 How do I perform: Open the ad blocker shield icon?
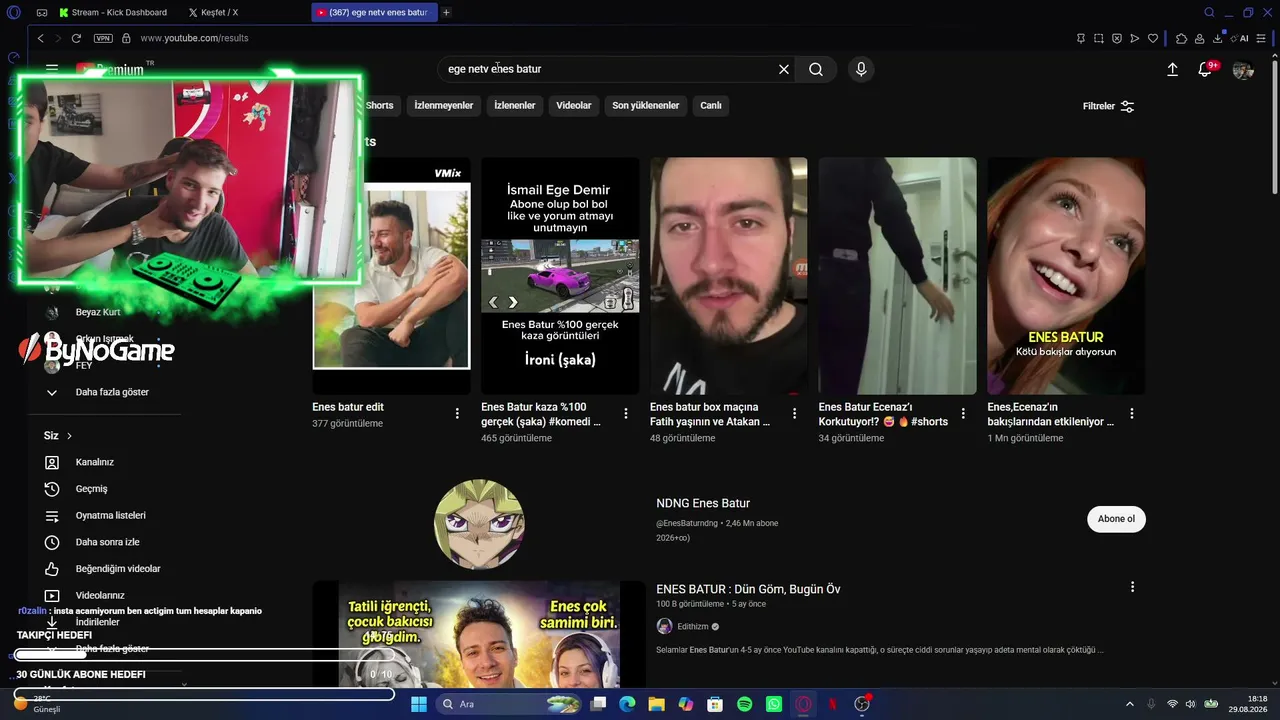tap(1117, 38)
